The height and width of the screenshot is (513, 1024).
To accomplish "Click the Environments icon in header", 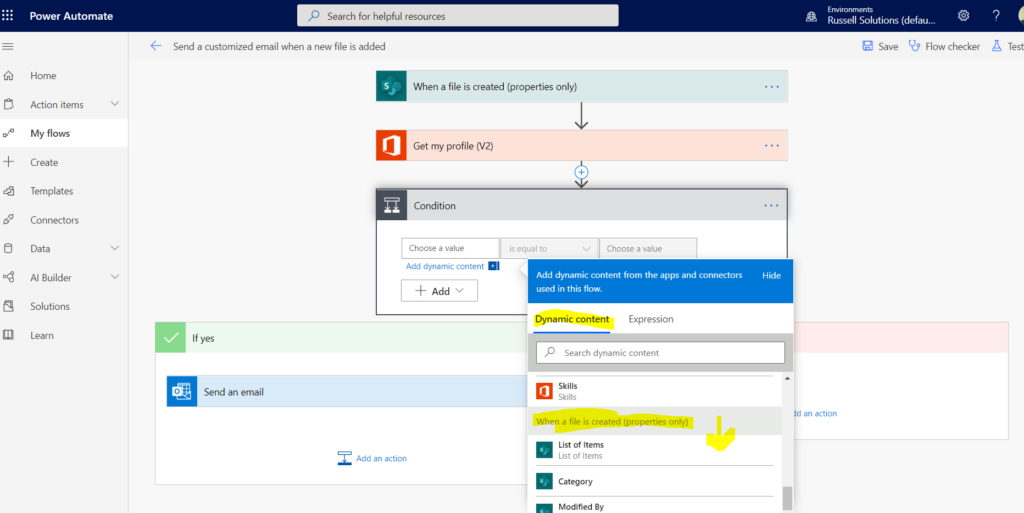I will click(812, 17).
